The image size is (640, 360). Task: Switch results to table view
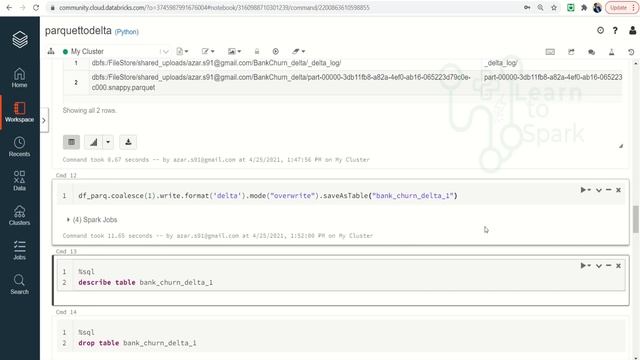(x=71, y=142)
